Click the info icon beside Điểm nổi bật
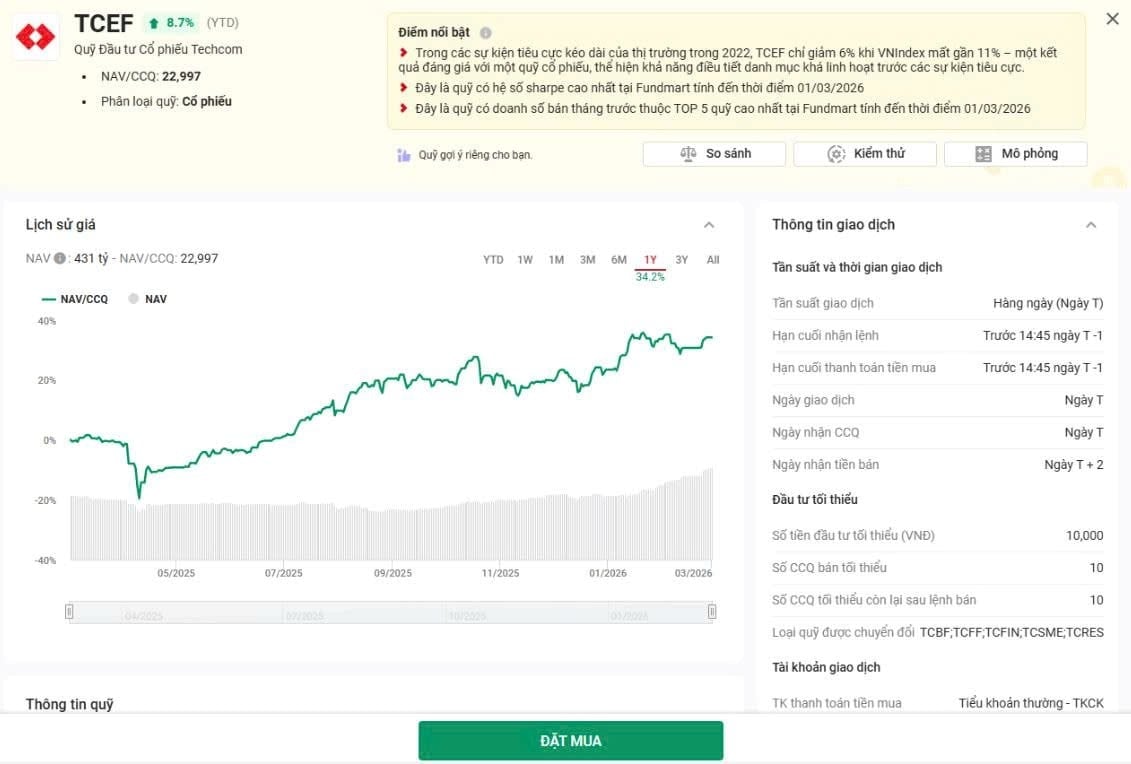 [x=485, y=33]
